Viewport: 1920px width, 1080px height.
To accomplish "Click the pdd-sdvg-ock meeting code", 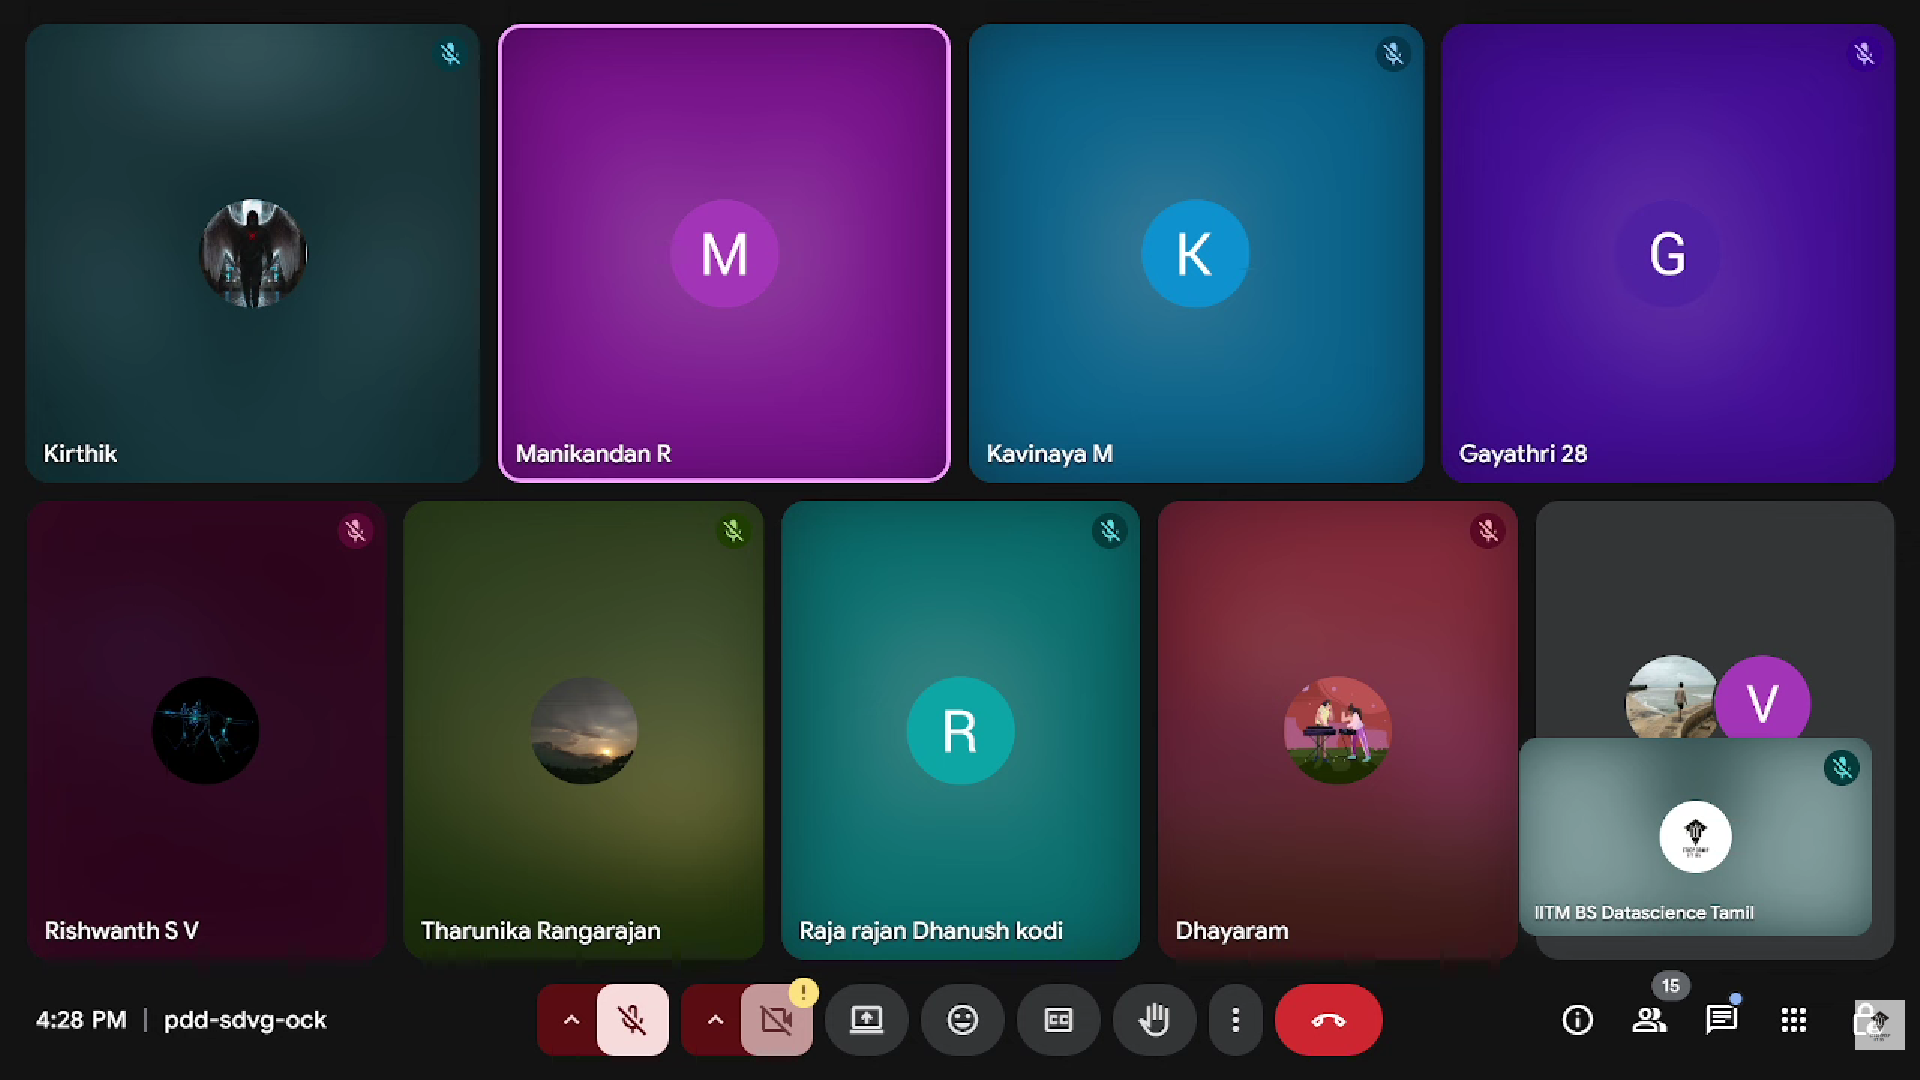I will 245,1020.
